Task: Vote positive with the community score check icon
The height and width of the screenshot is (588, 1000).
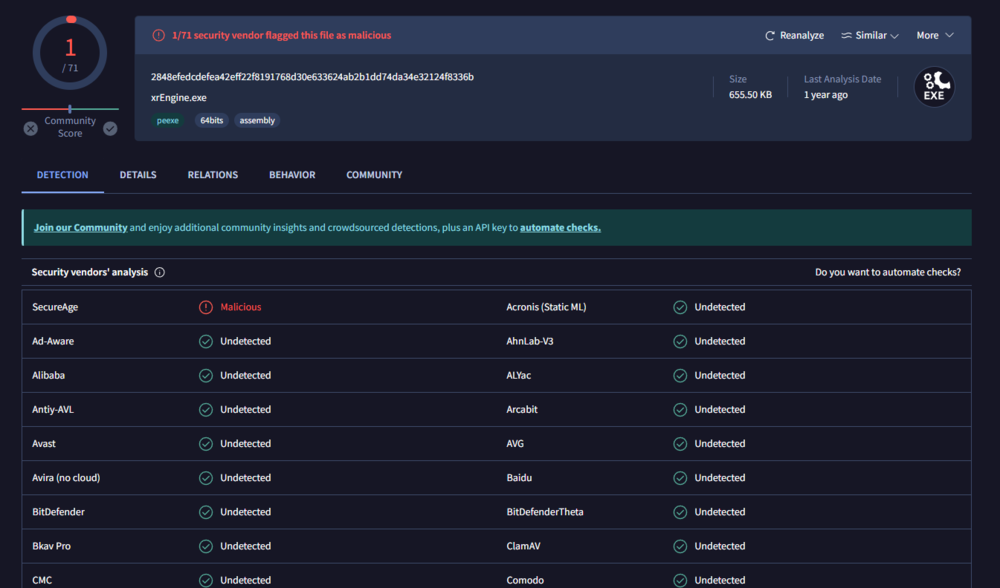Action: (x=110, y=128)
